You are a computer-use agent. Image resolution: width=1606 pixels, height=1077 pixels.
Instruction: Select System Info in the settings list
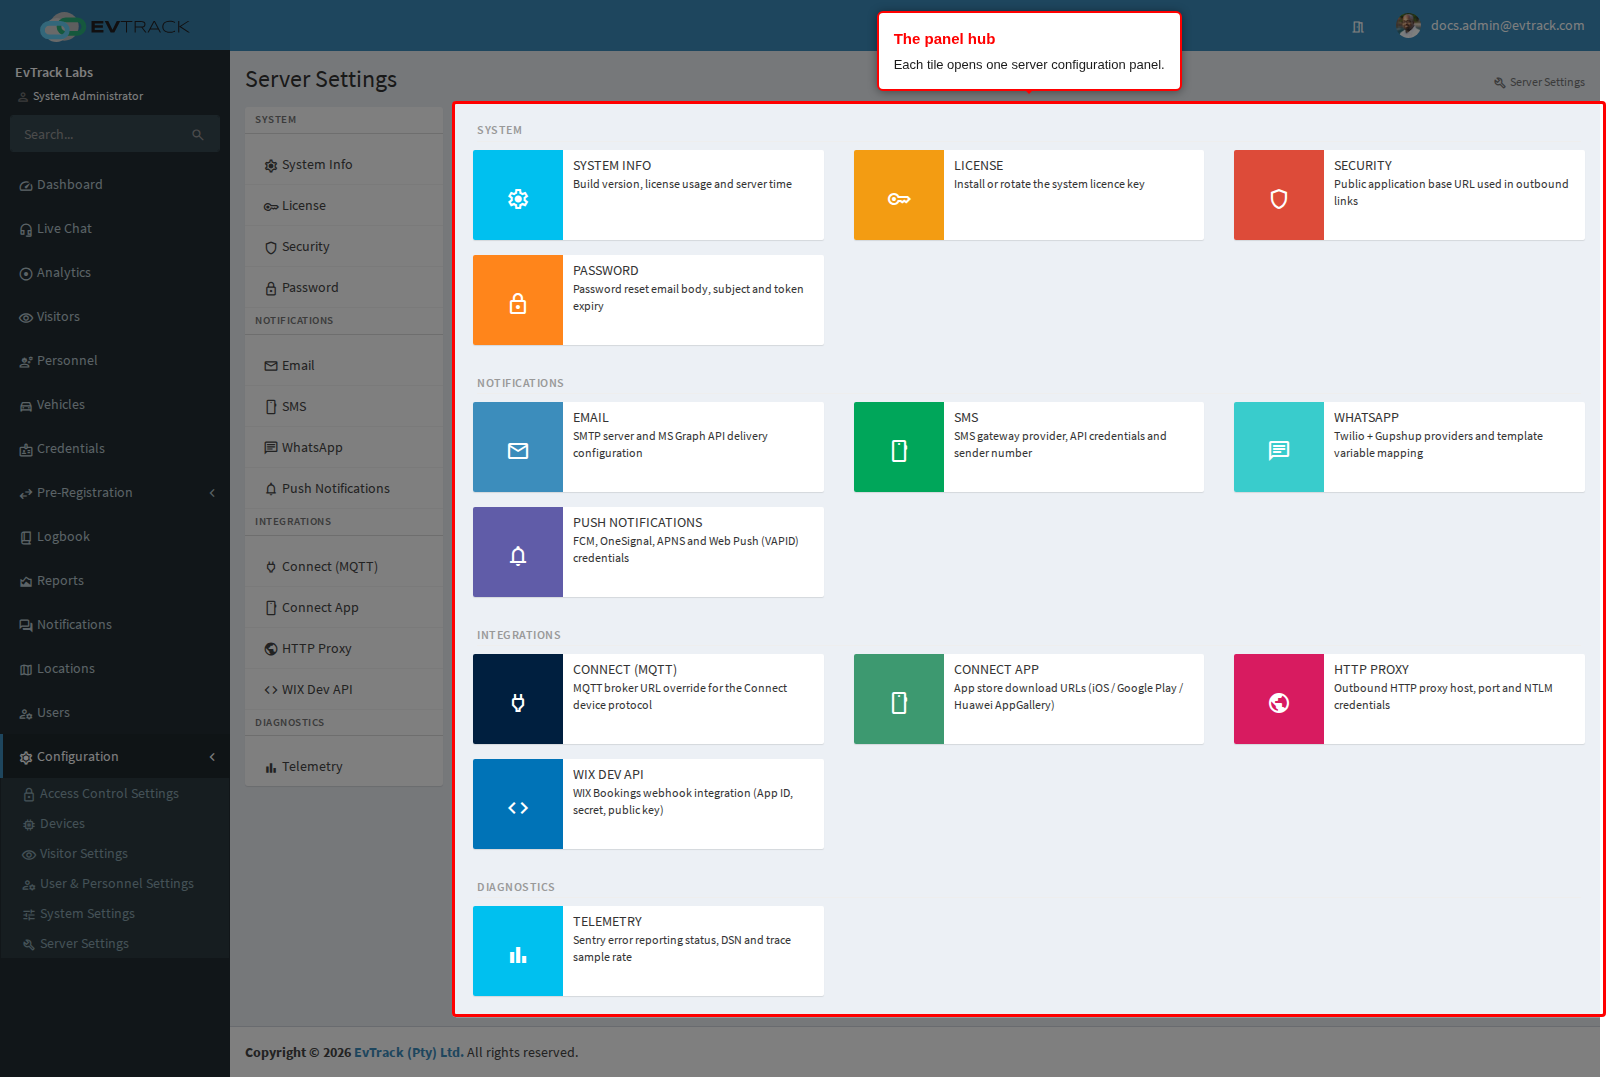344,165
